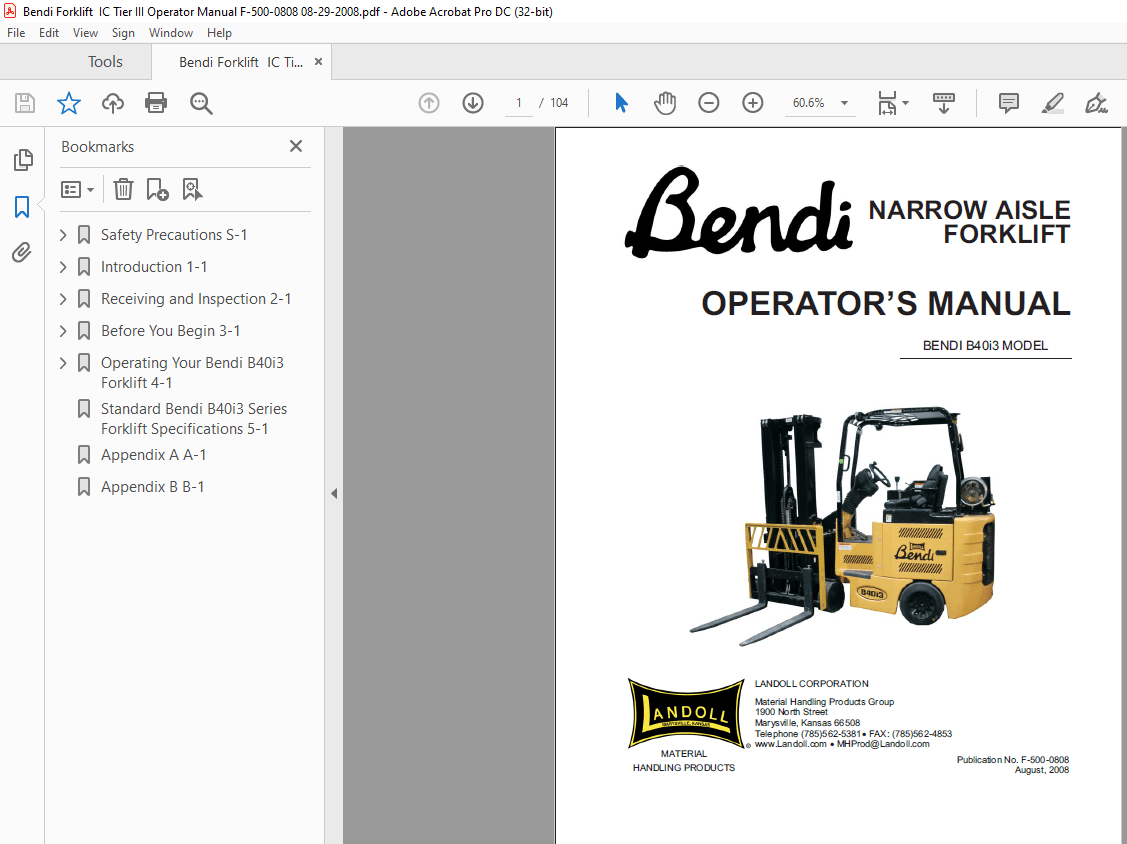Open the Attachments panel
Viewport: 1127px width, 844px height.
[x=23, y=252]
